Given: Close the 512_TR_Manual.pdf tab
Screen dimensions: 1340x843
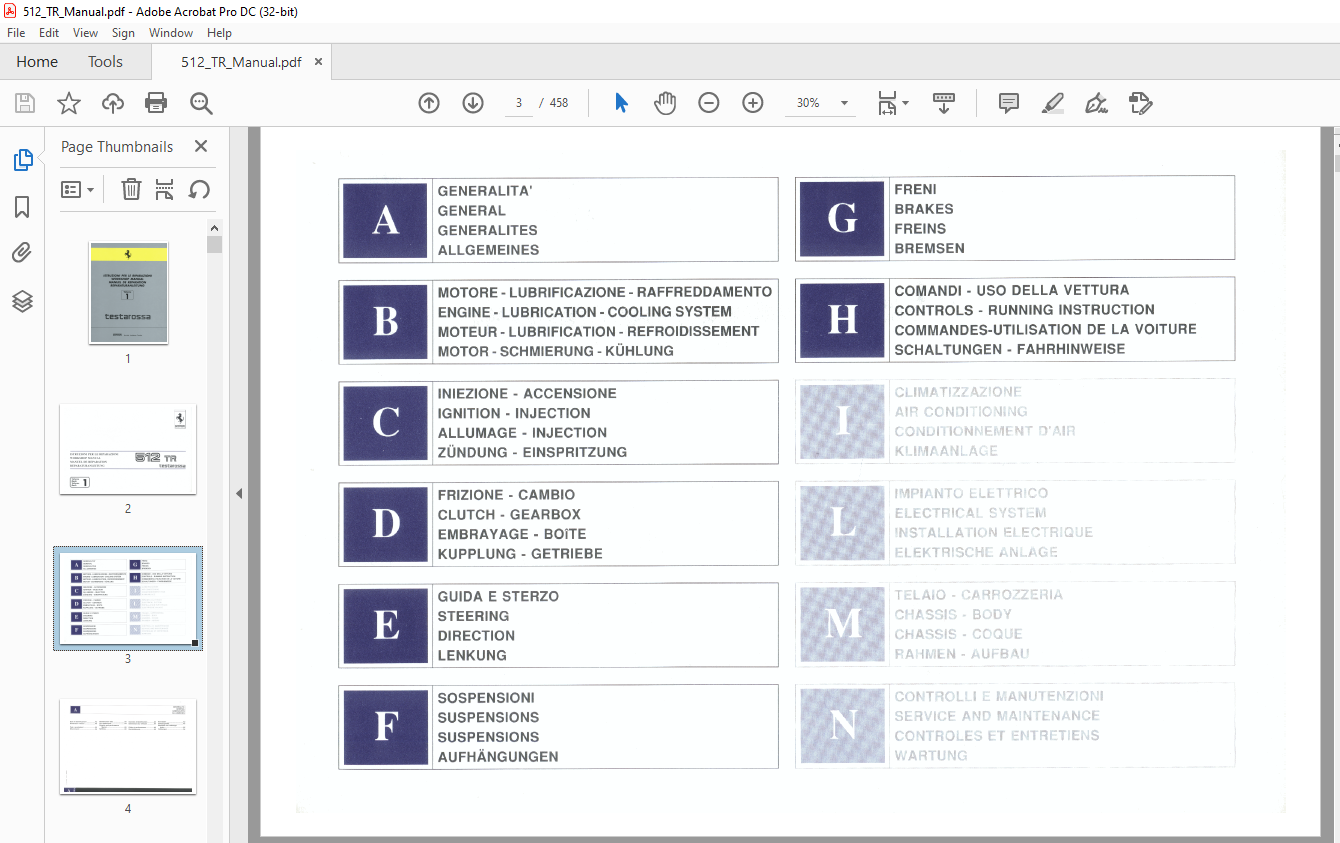Looking at the screenshot, I should point(318,62).
